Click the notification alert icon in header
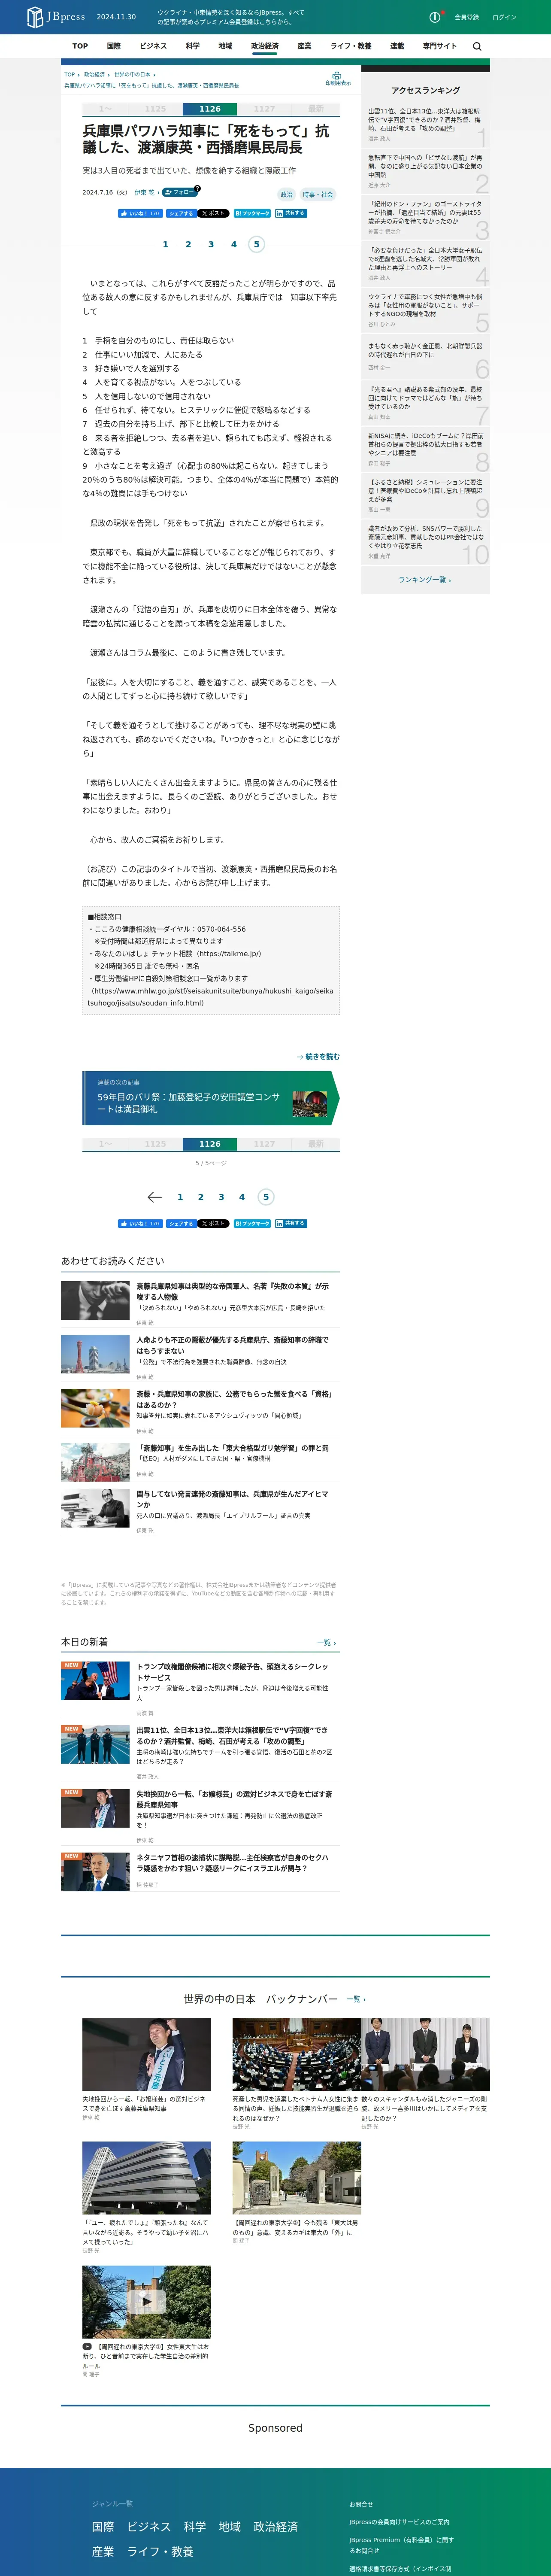This screenshot has height=2576, width=551. pyautogui.click(x=435, y=17)
